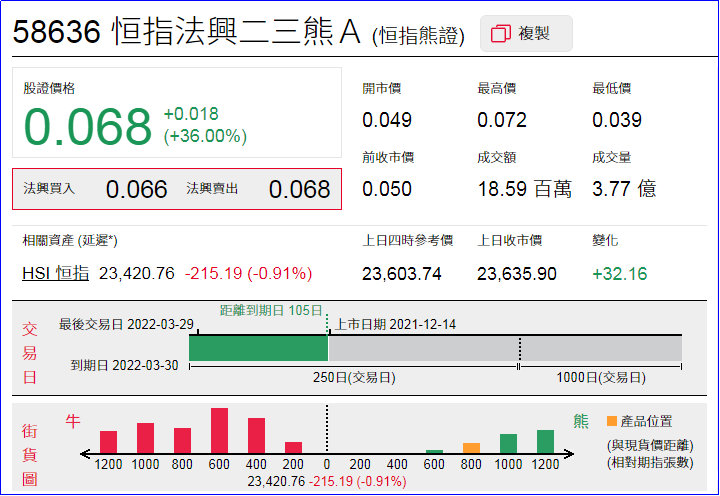The image size is (720, 496).
Task: Select the tallest red bull bar at 600
Action: click(x=219, y=431)
